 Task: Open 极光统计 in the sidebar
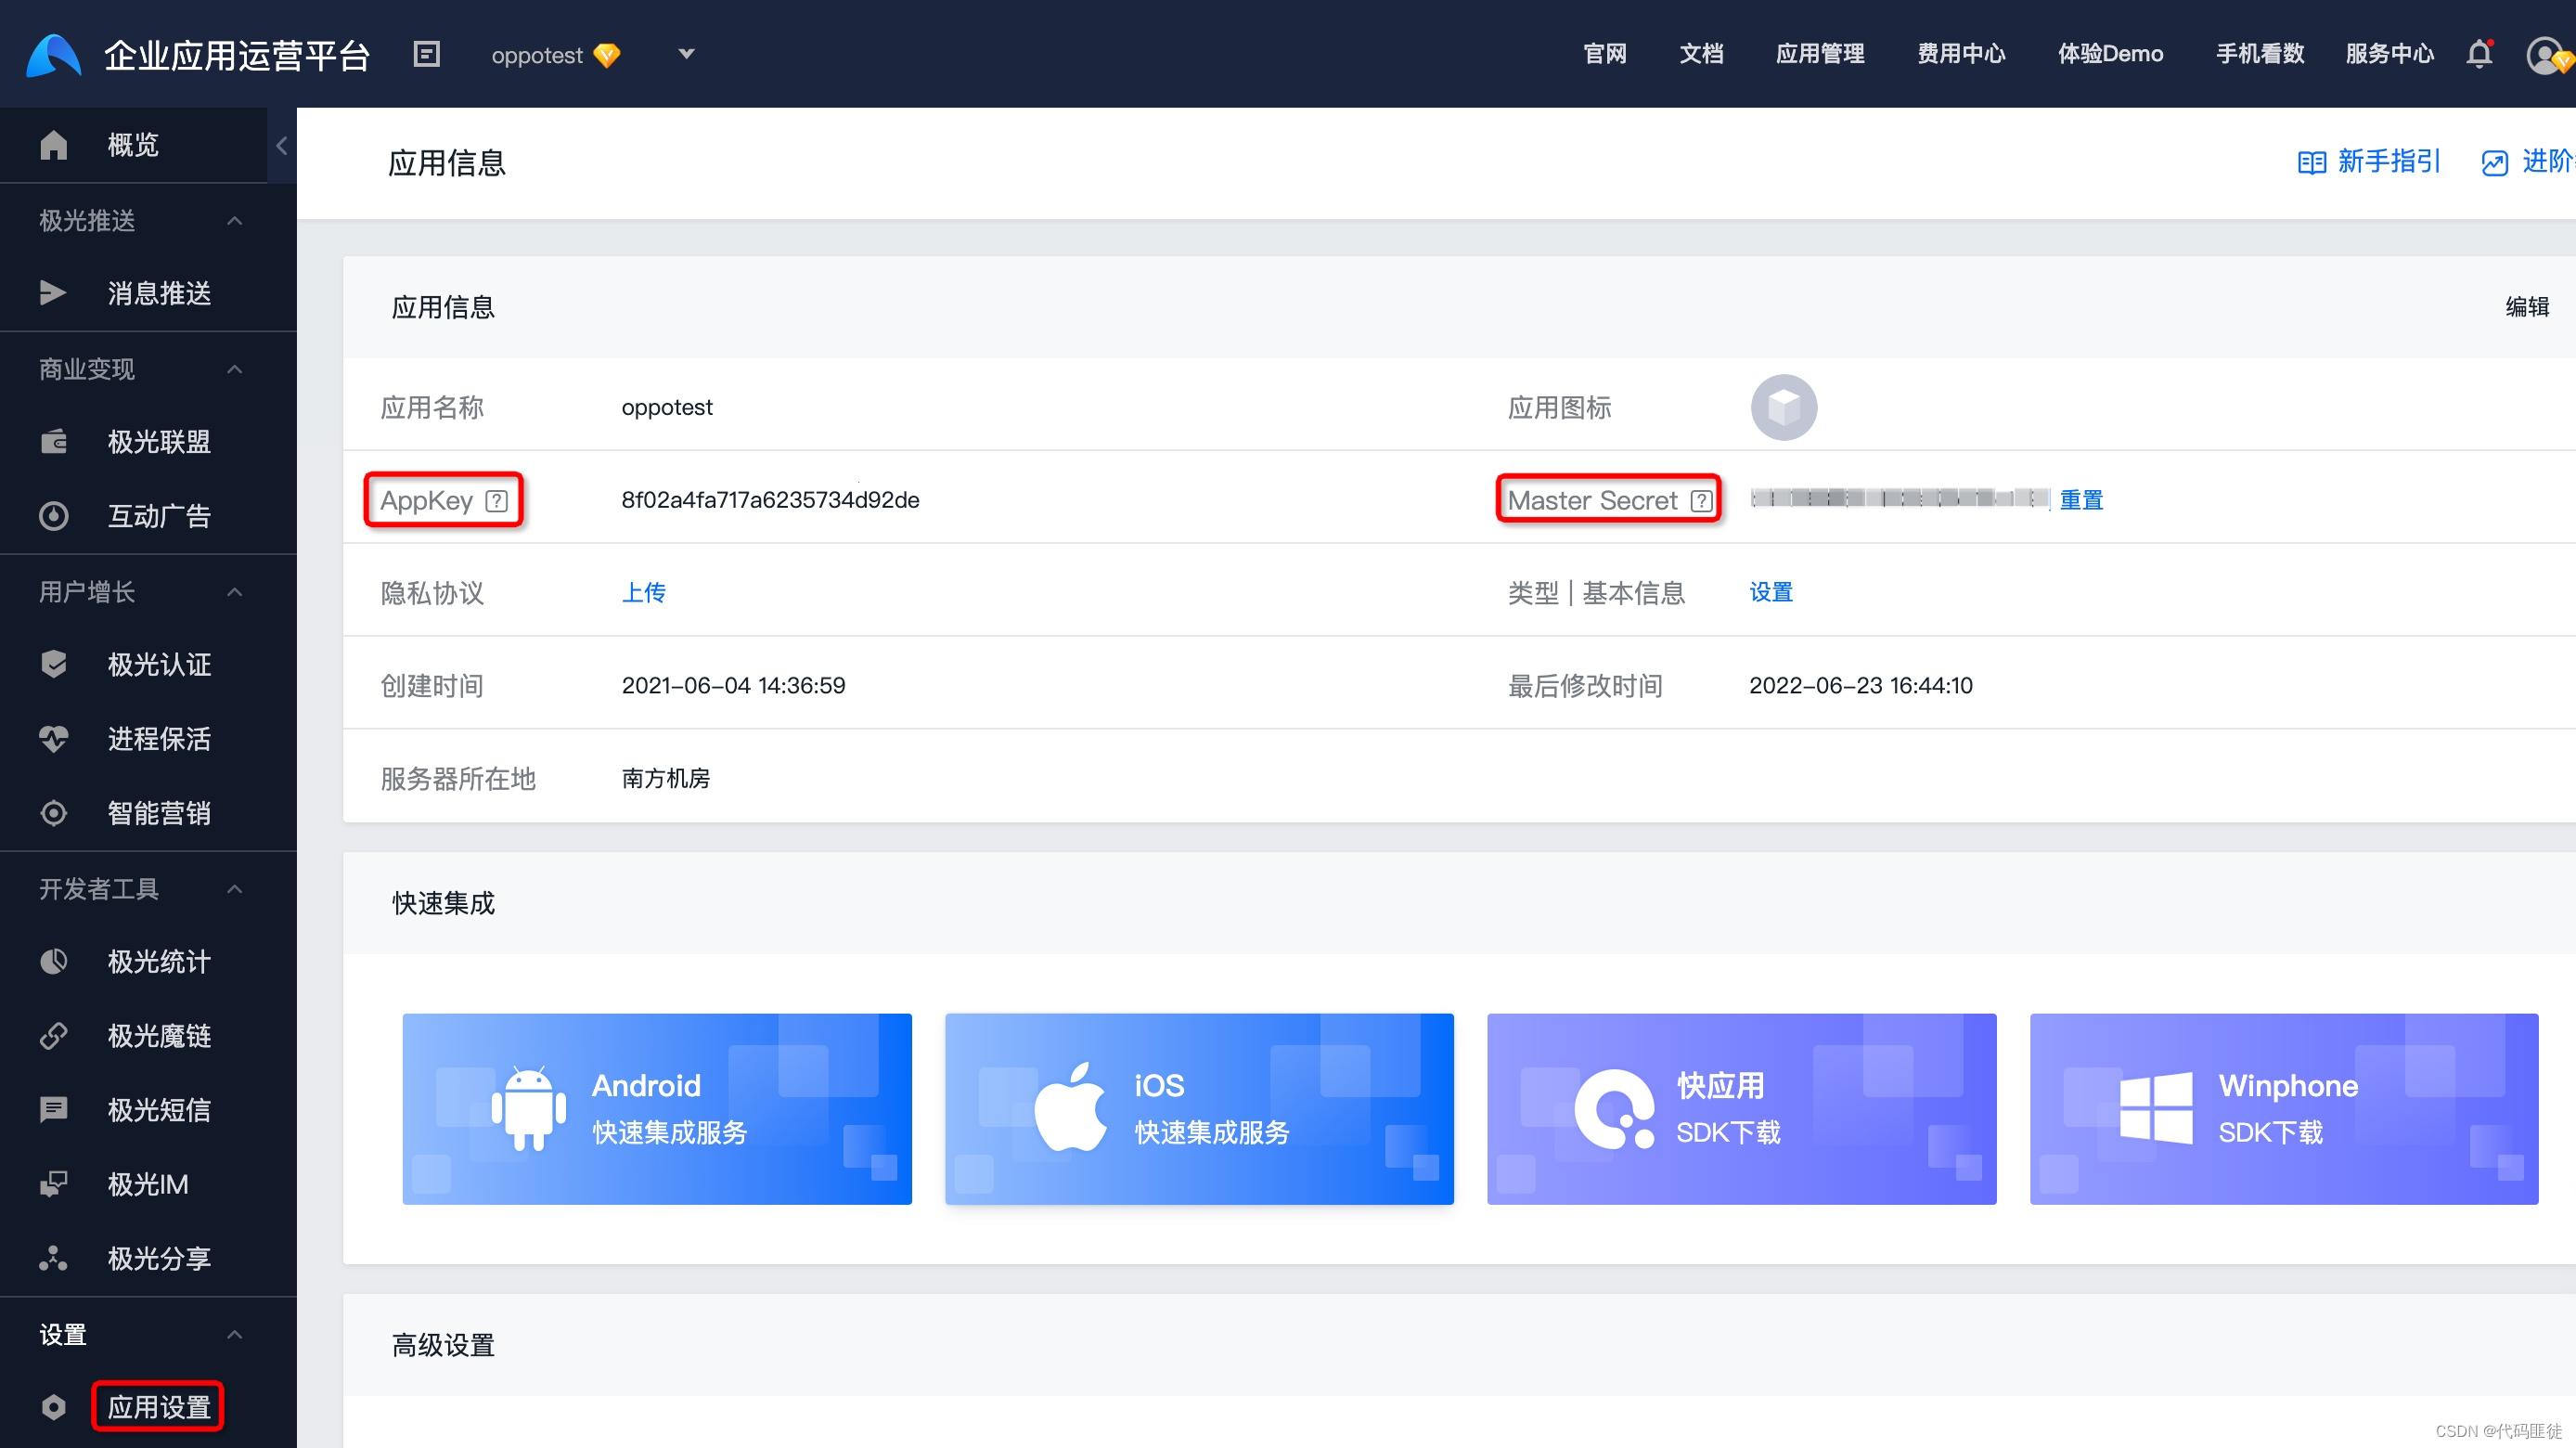tap(148, 962)
